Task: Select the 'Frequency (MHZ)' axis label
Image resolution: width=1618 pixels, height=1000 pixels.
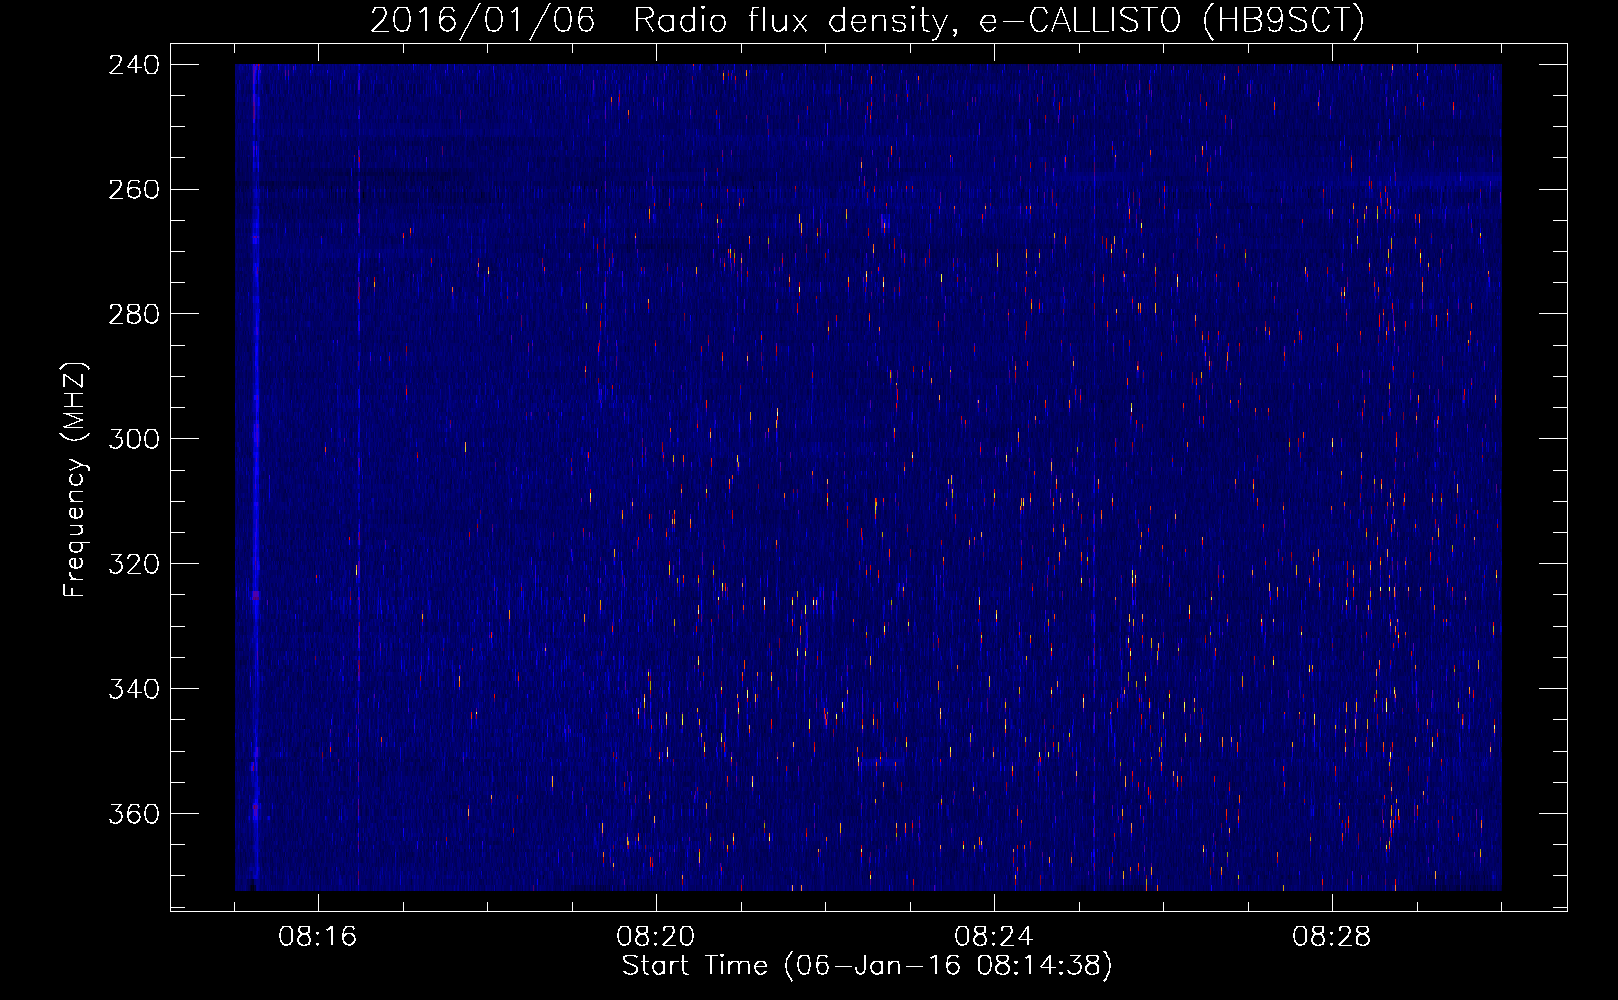Action: pyautogui.click(x=76, y=479)
